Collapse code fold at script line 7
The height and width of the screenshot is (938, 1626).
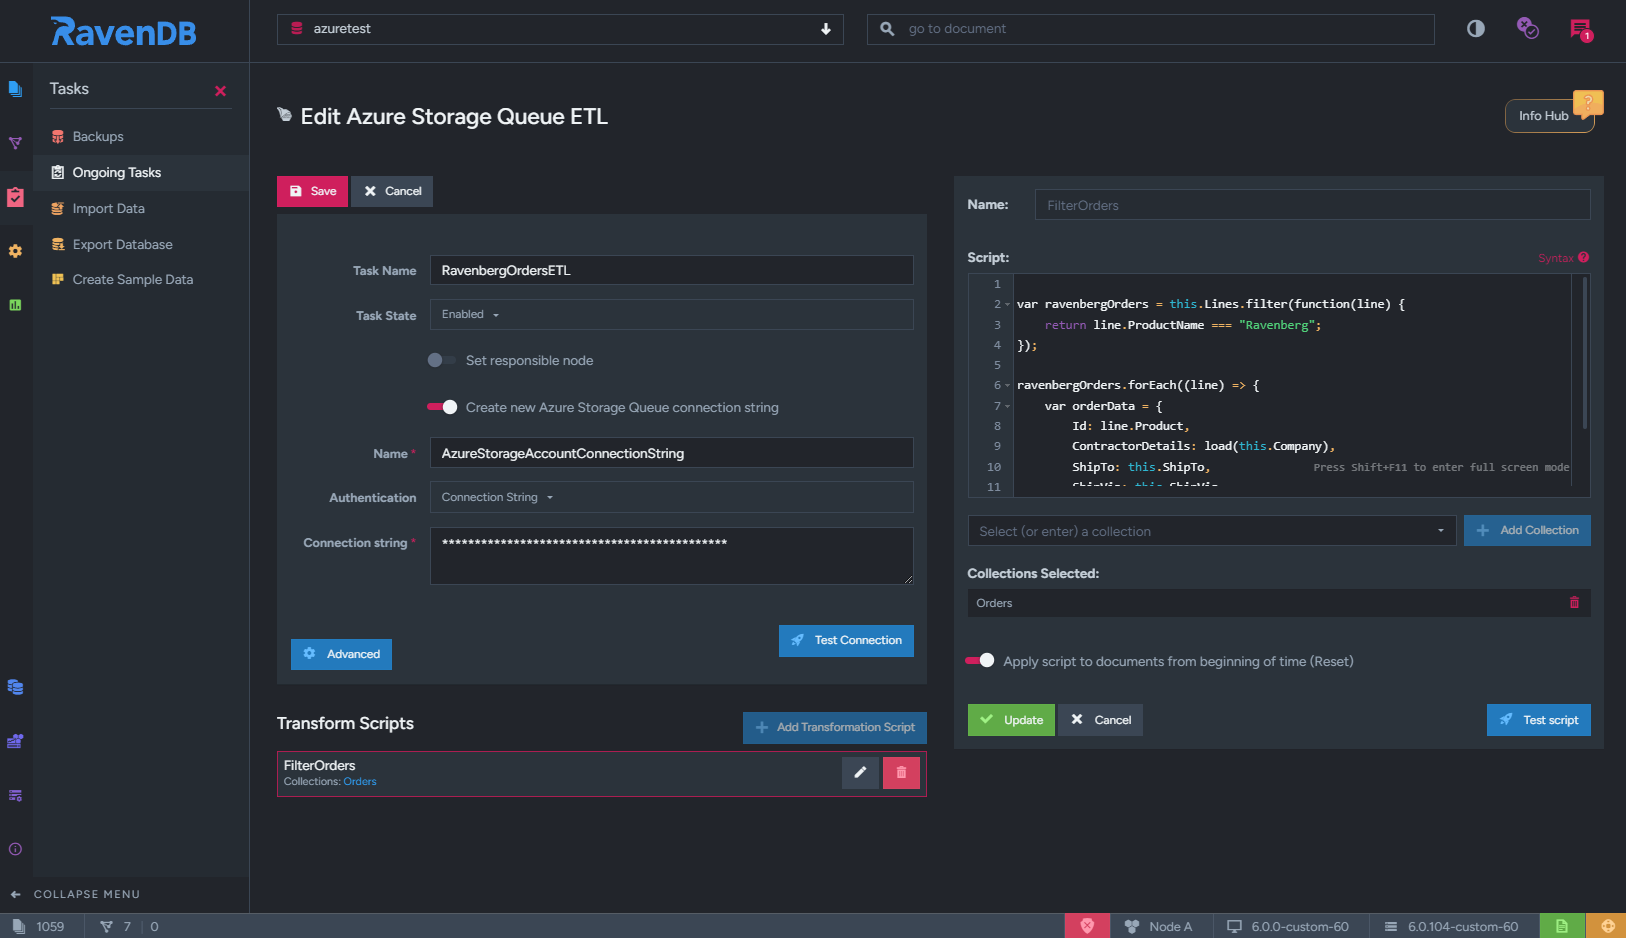[1008, 407]
